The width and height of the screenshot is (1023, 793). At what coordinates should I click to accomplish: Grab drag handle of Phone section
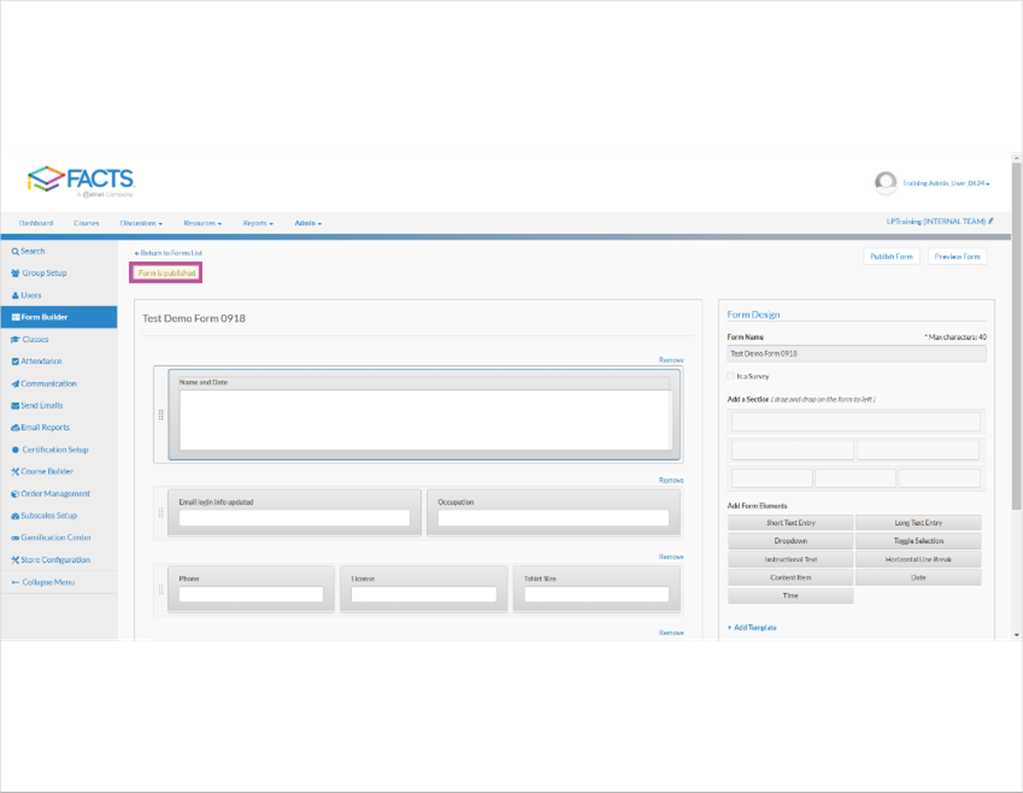click(x=160, y=589)
